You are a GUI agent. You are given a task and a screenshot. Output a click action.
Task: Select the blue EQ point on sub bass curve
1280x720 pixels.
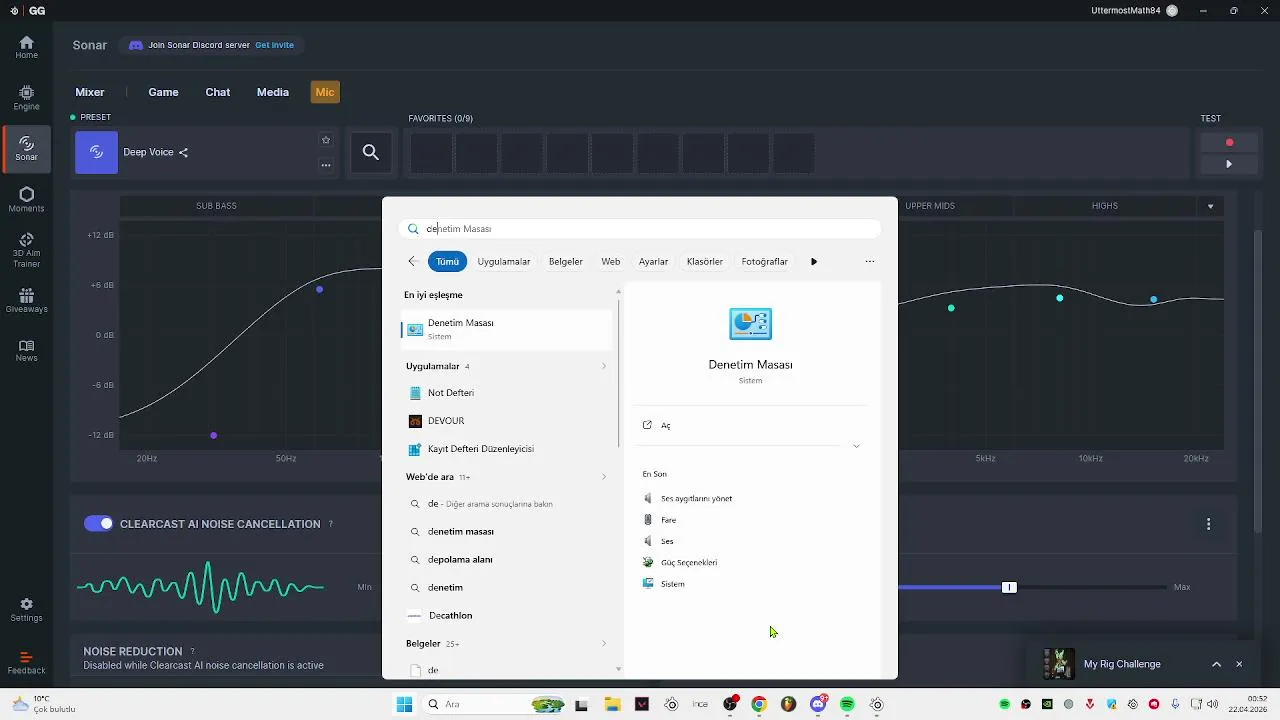319,289
